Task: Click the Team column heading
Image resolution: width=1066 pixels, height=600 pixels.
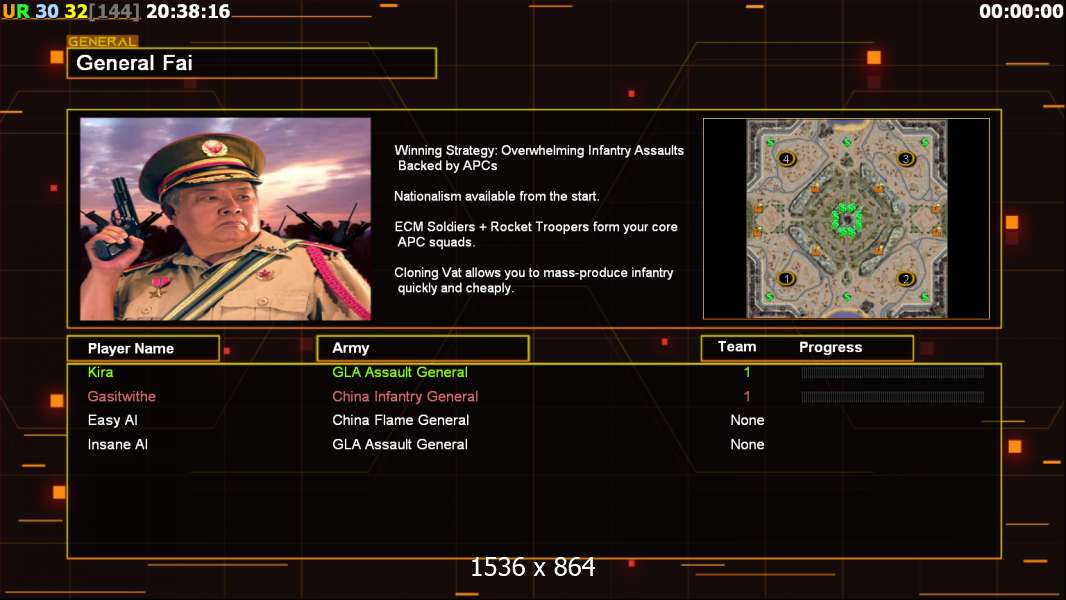Action: point(737,347)
